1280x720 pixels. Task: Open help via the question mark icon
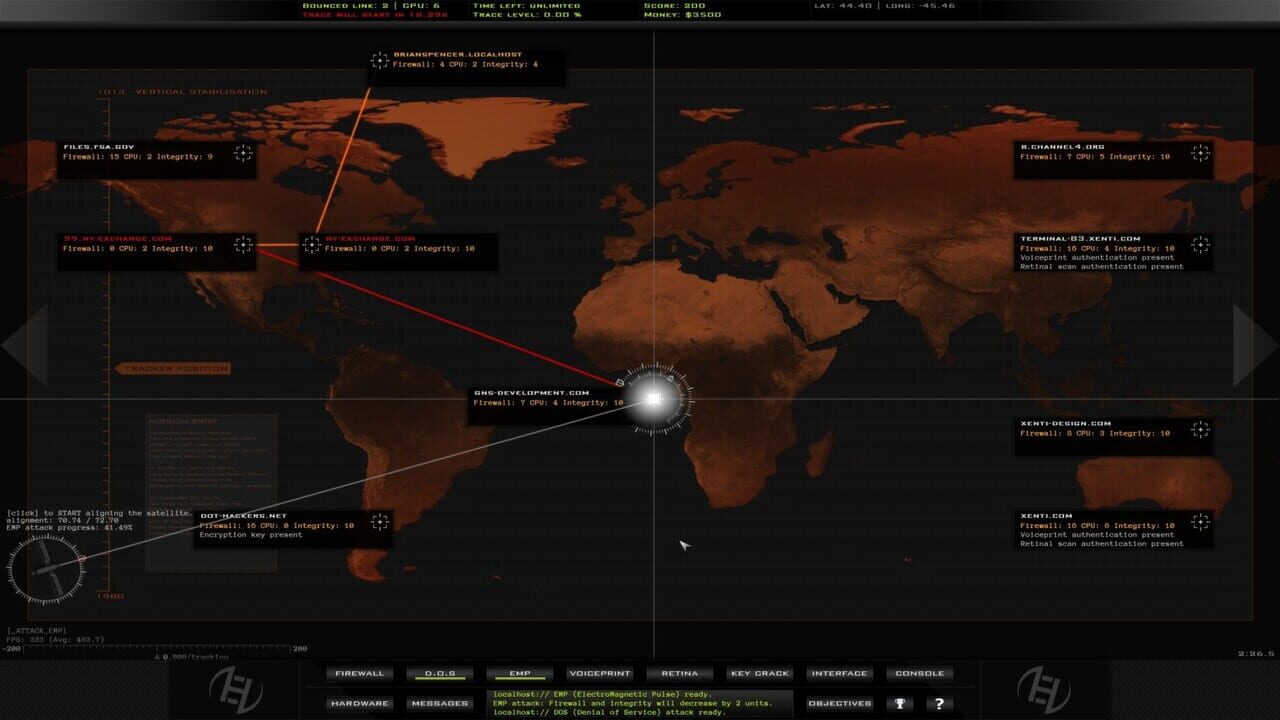click(941, 703)
